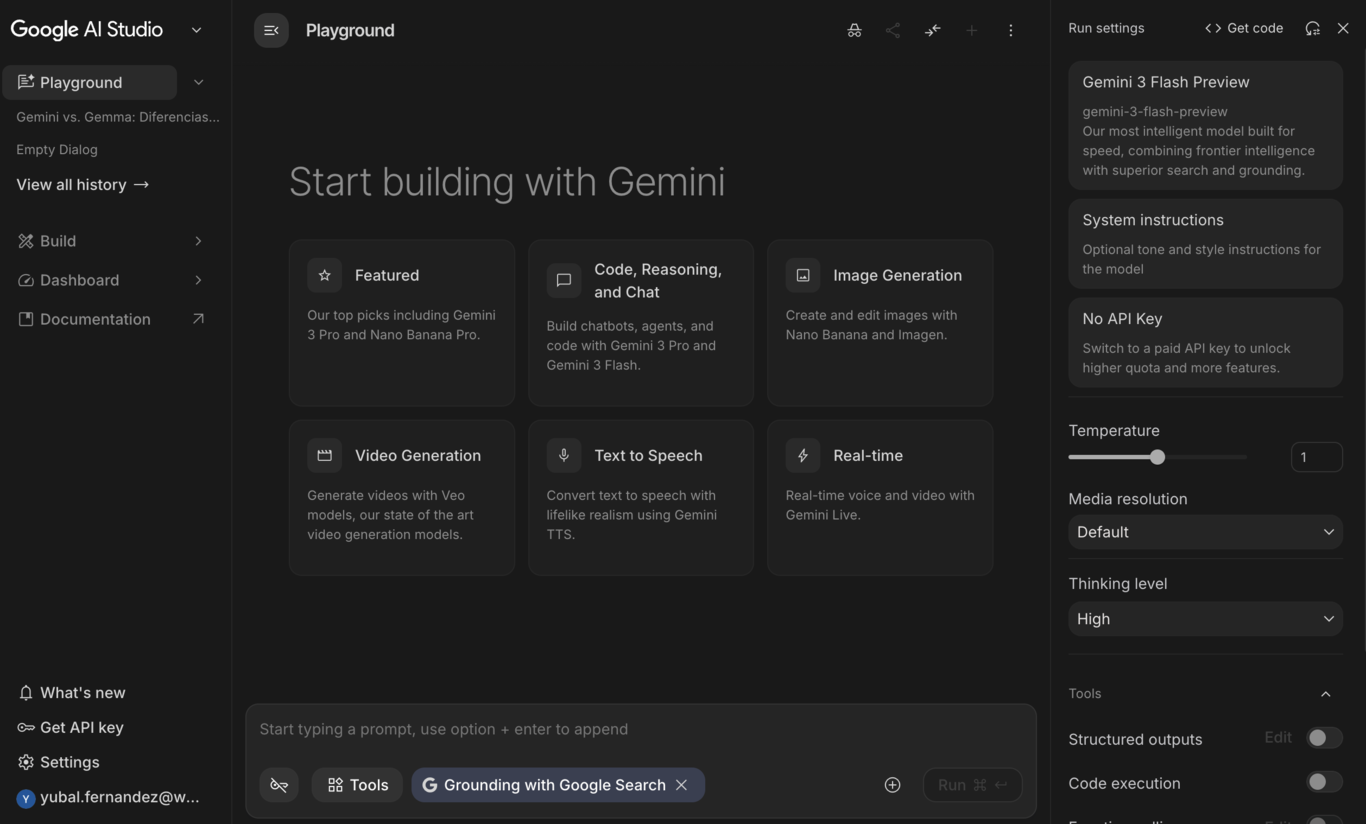Start a new chat with the plus icon
Viewport: 1366px width, 824px height.
pos(971,30)
